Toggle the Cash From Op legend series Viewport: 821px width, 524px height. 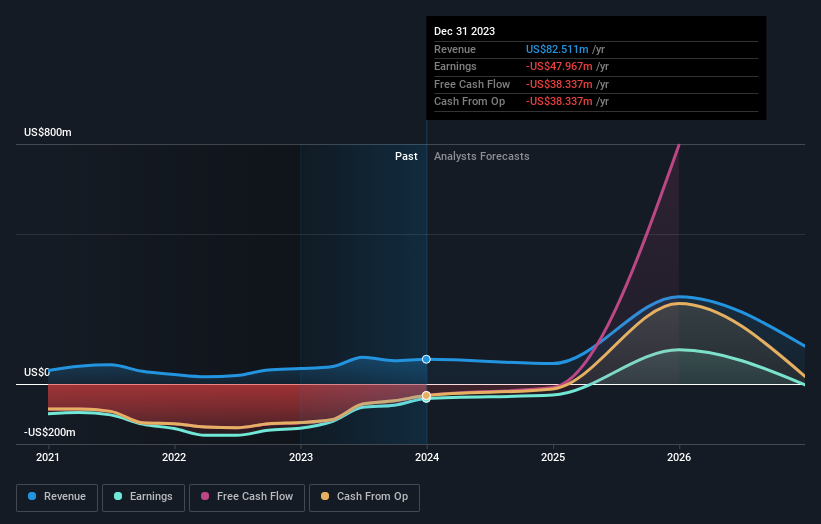(364, 497)
